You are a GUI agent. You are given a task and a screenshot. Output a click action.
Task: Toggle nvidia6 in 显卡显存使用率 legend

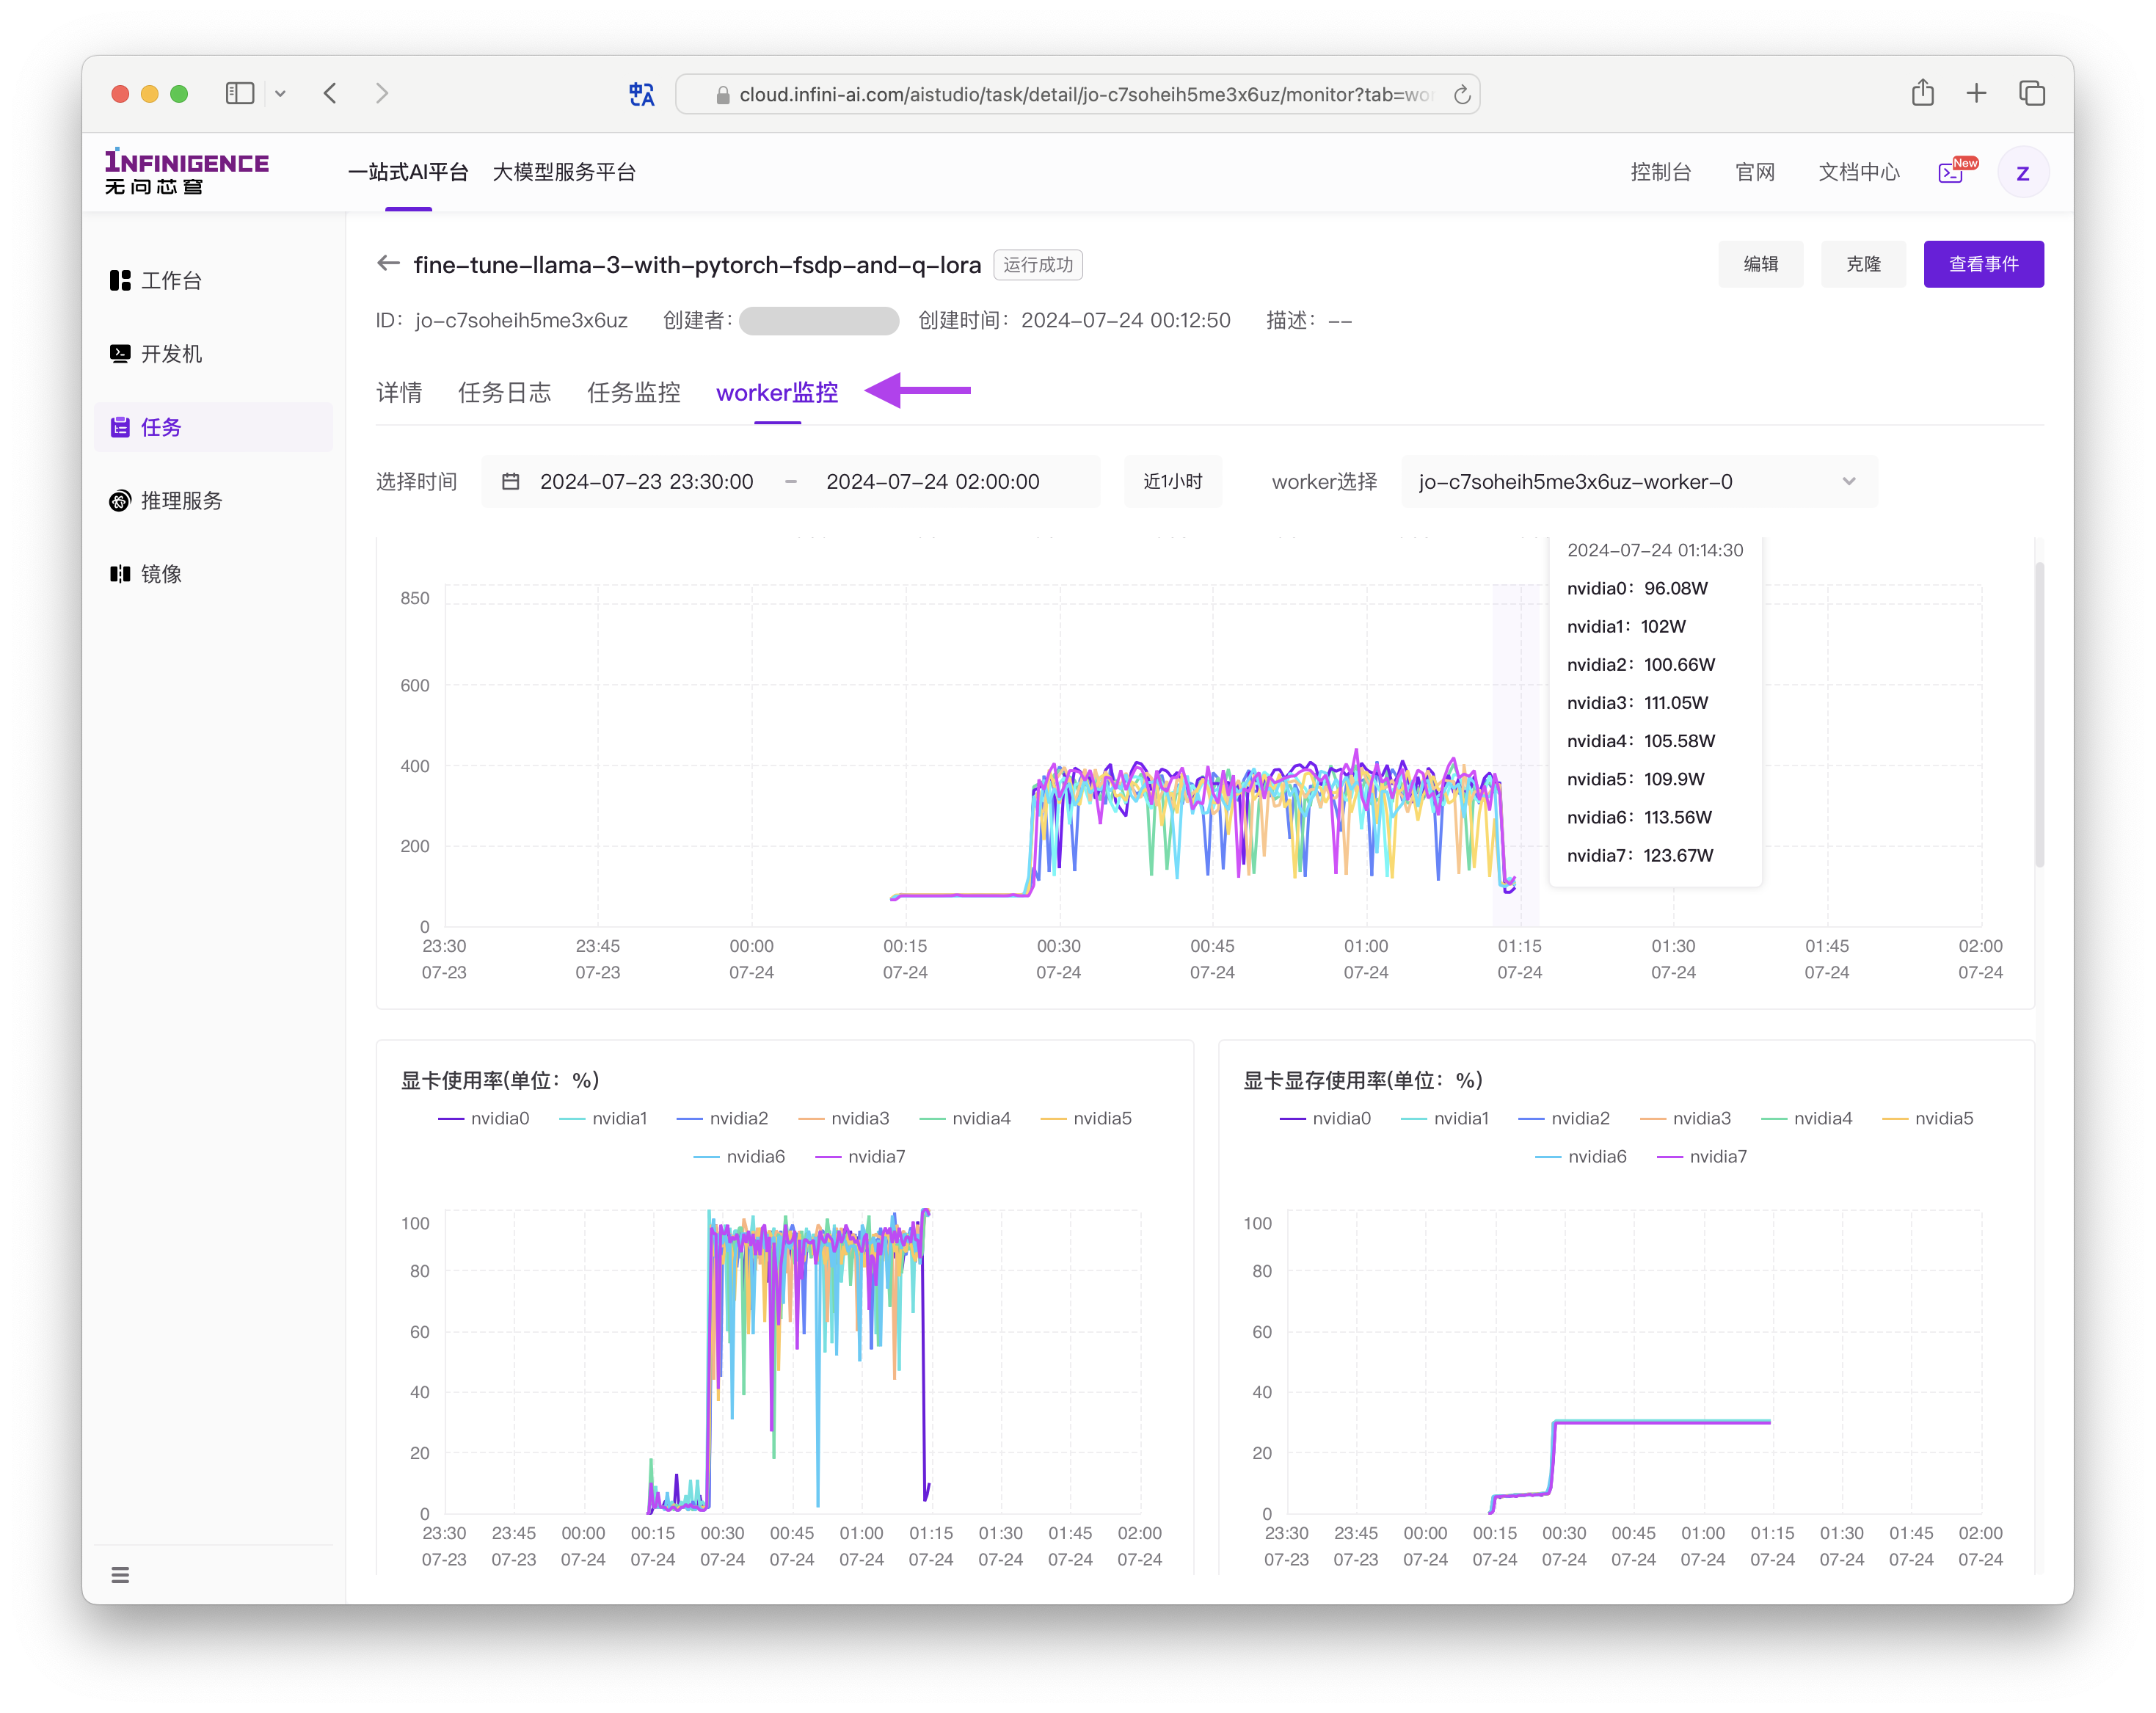[x=1581, y=1156]
